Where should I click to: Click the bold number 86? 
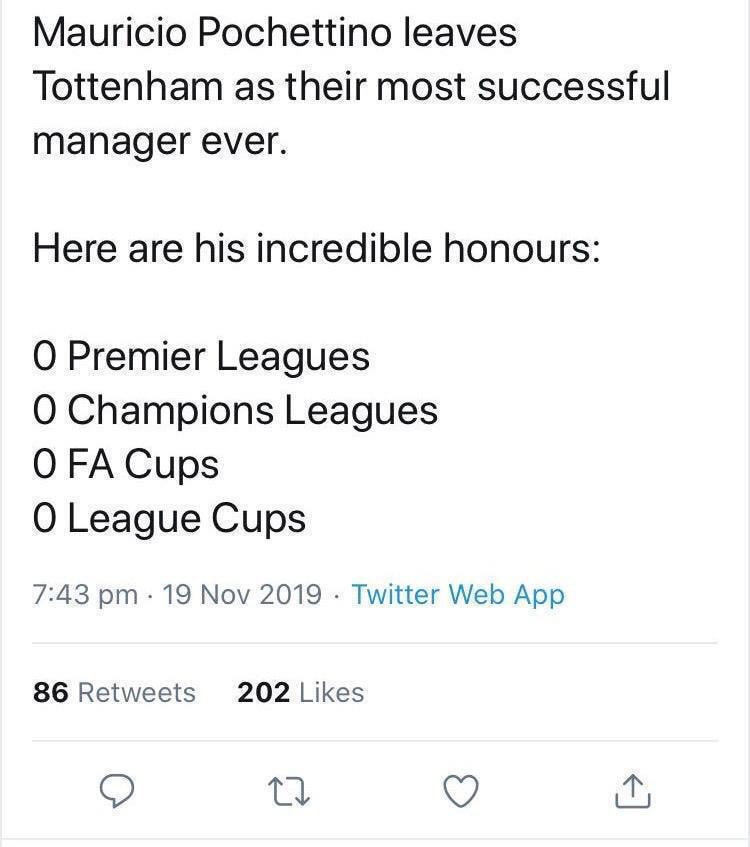[x=50, y=692]
